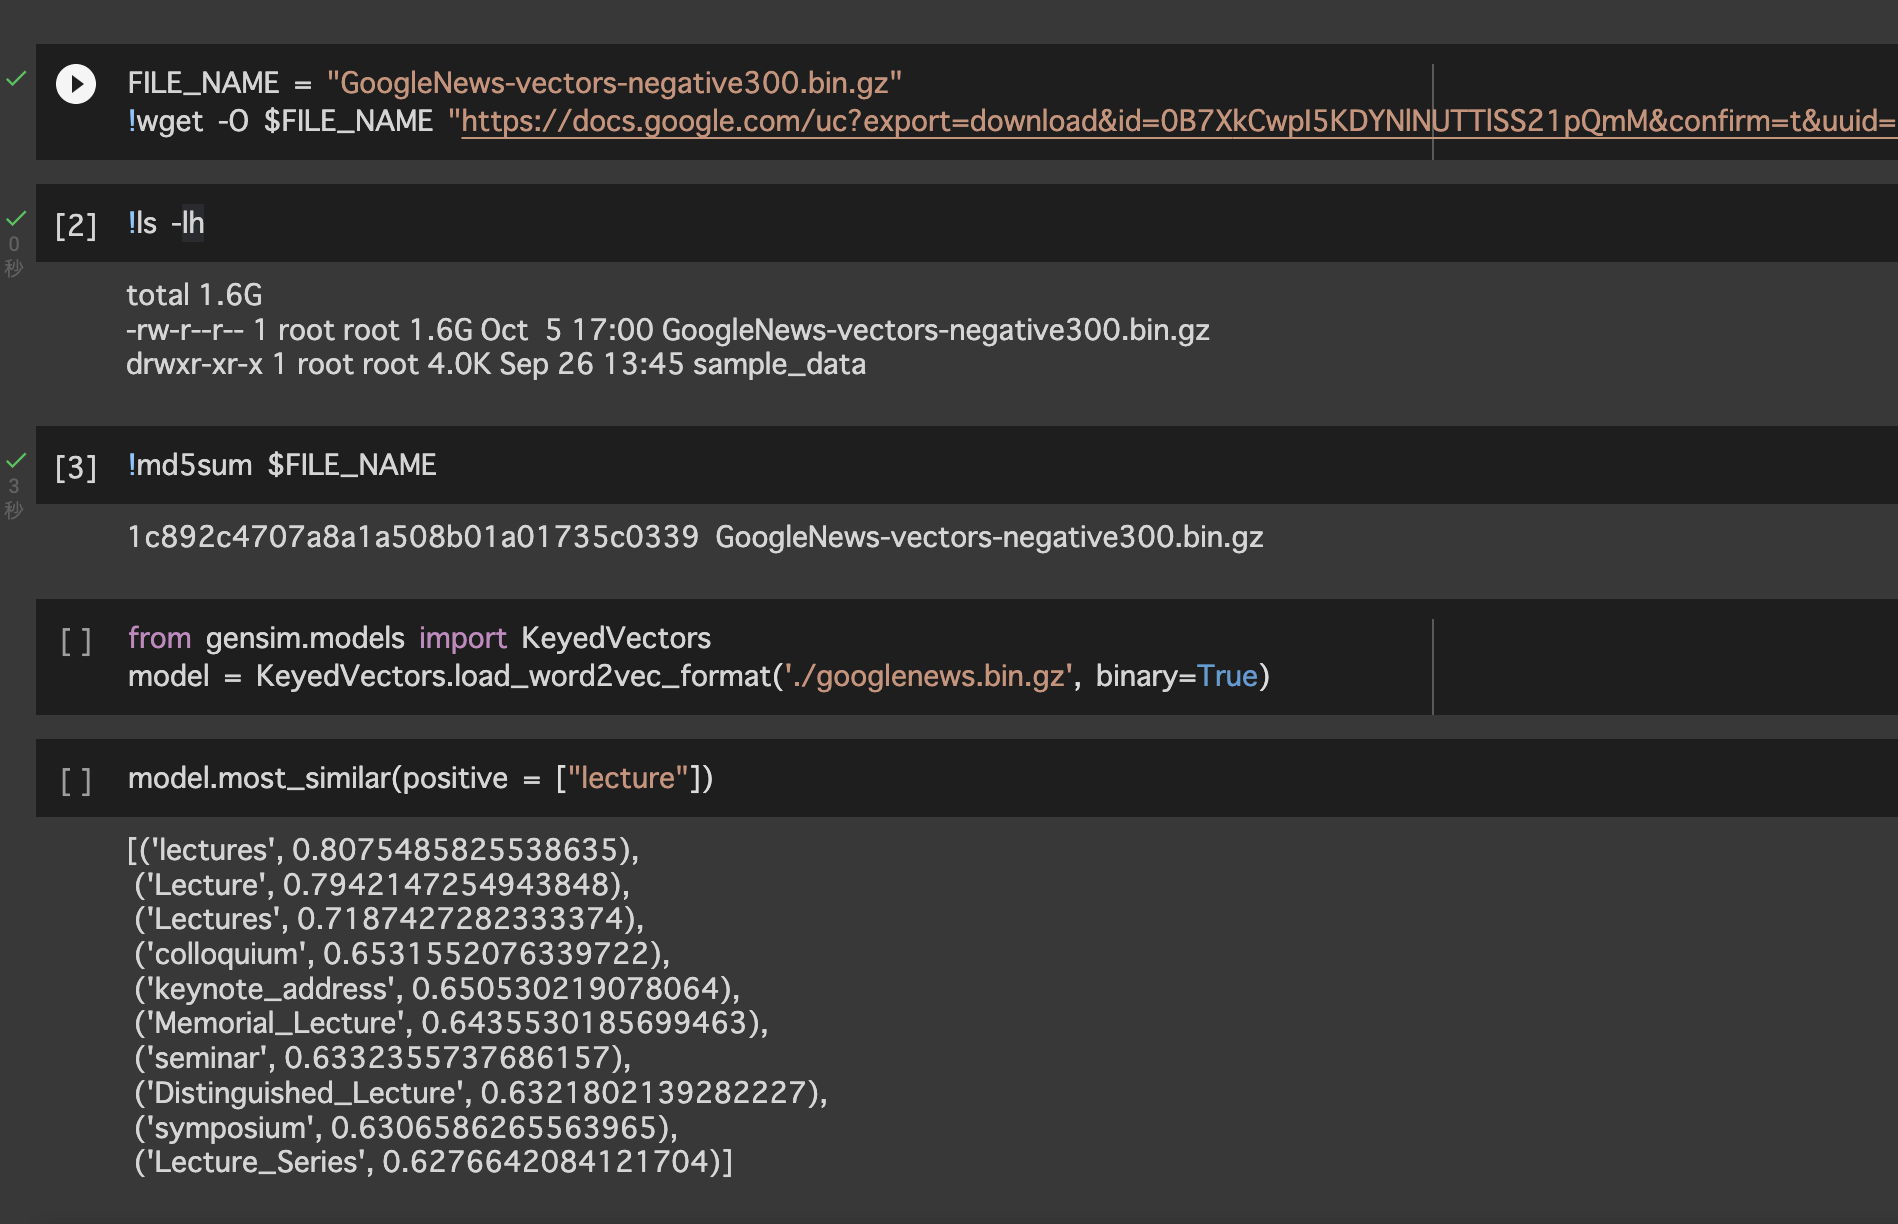The width and height of the screenshot is (1898, 1224).
Task: Run the model.most_similar cell
Action: (x=76, y=781)
